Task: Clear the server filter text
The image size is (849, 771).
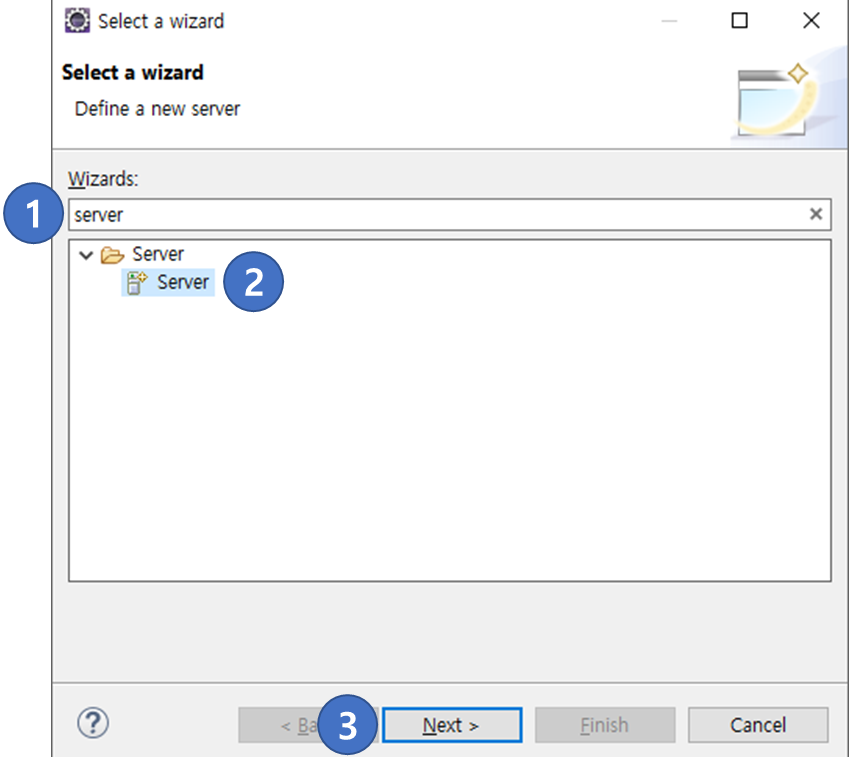Action: [x=815, y=214]
